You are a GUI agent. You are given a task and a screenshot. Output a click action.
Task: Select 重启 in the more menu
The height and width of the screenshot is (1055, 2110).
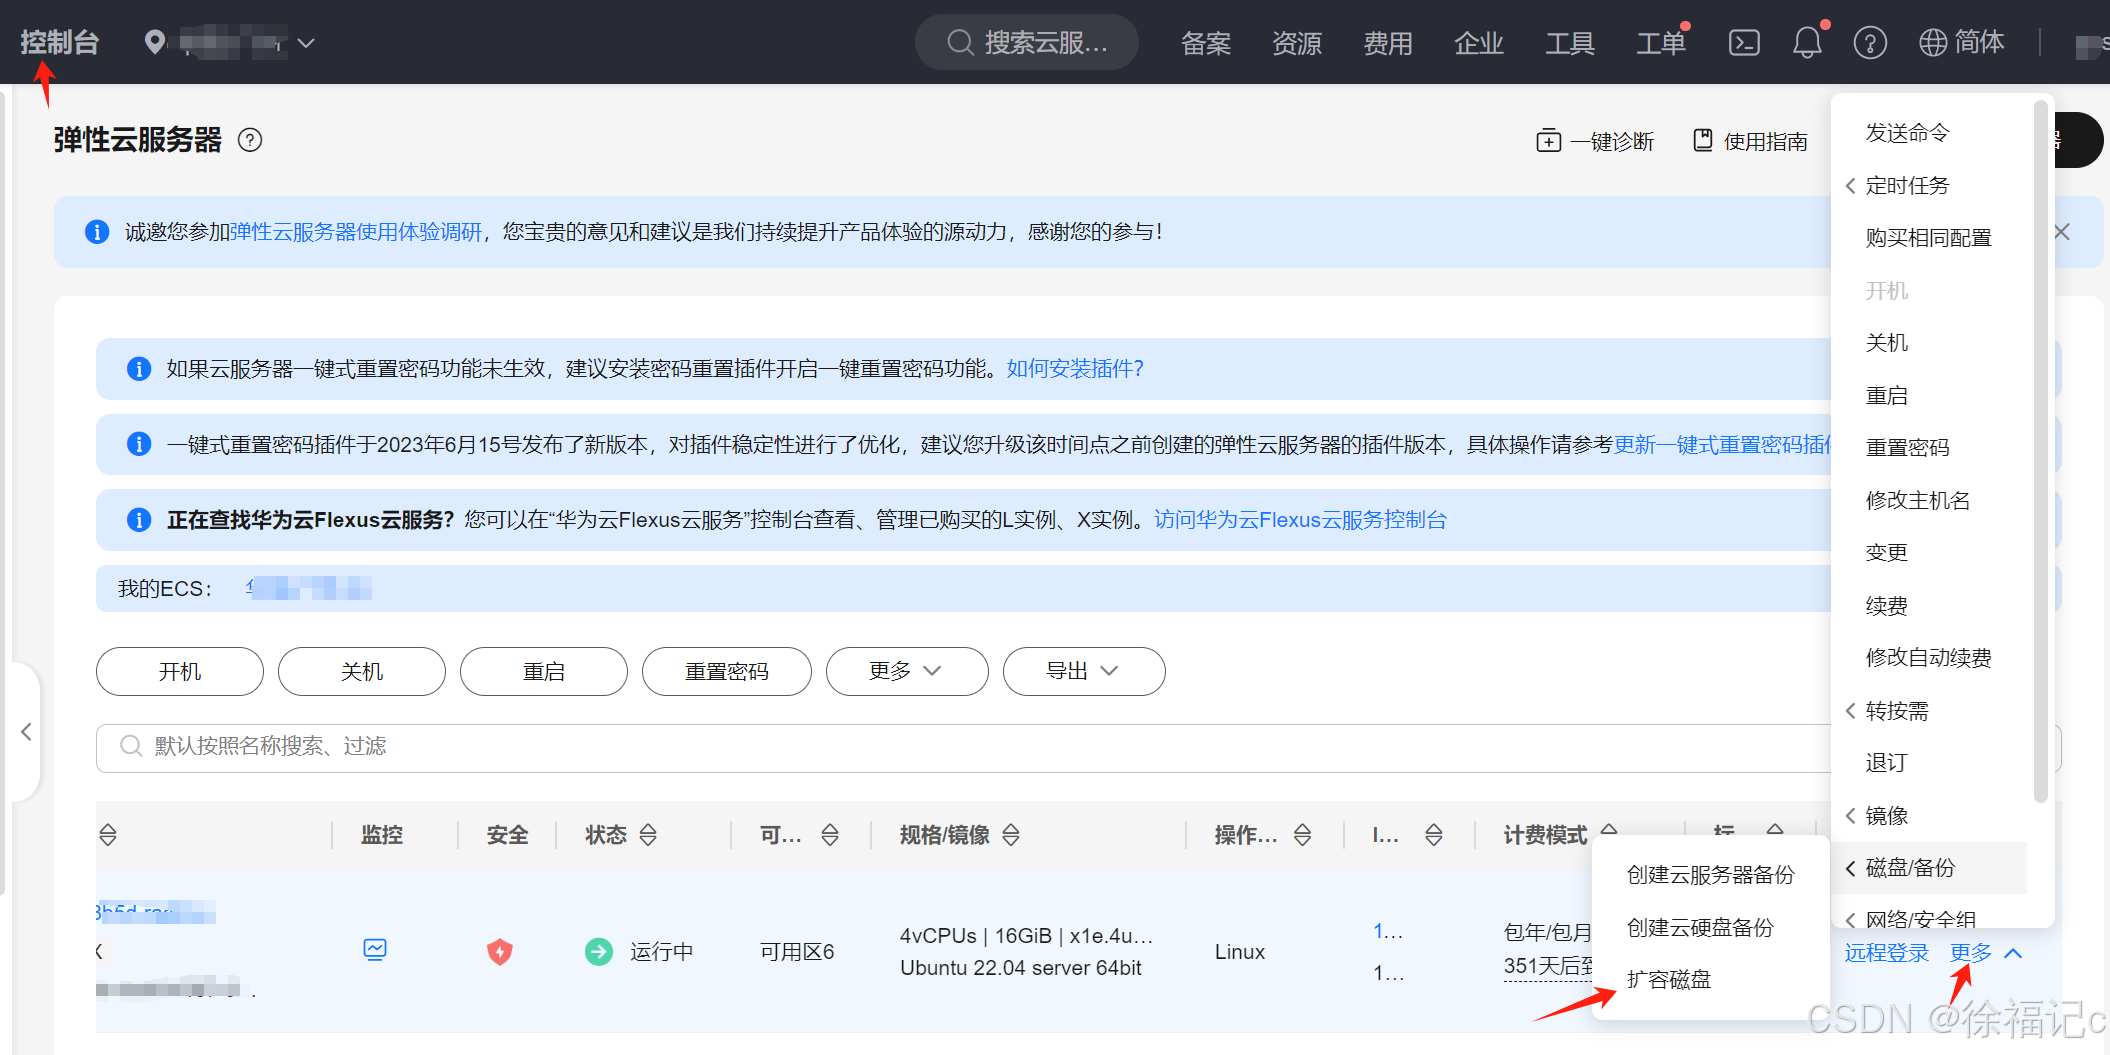pos(1886,396)
